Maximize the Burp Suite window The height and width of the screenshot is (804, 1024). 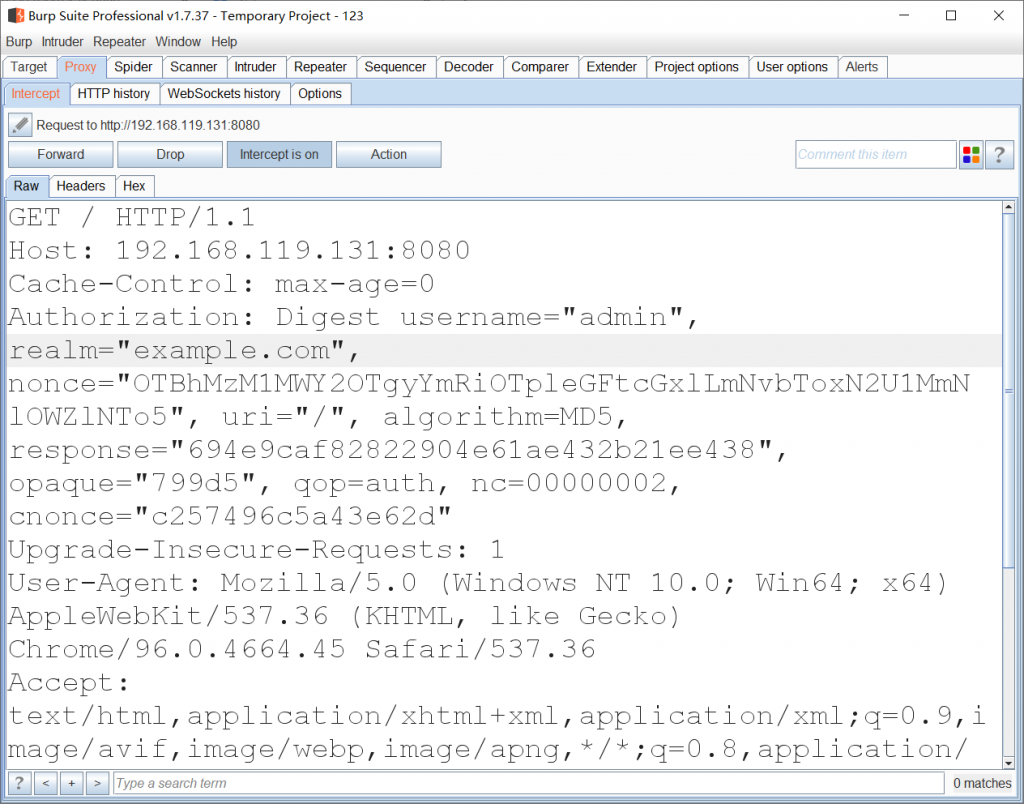tap(952, 15)
